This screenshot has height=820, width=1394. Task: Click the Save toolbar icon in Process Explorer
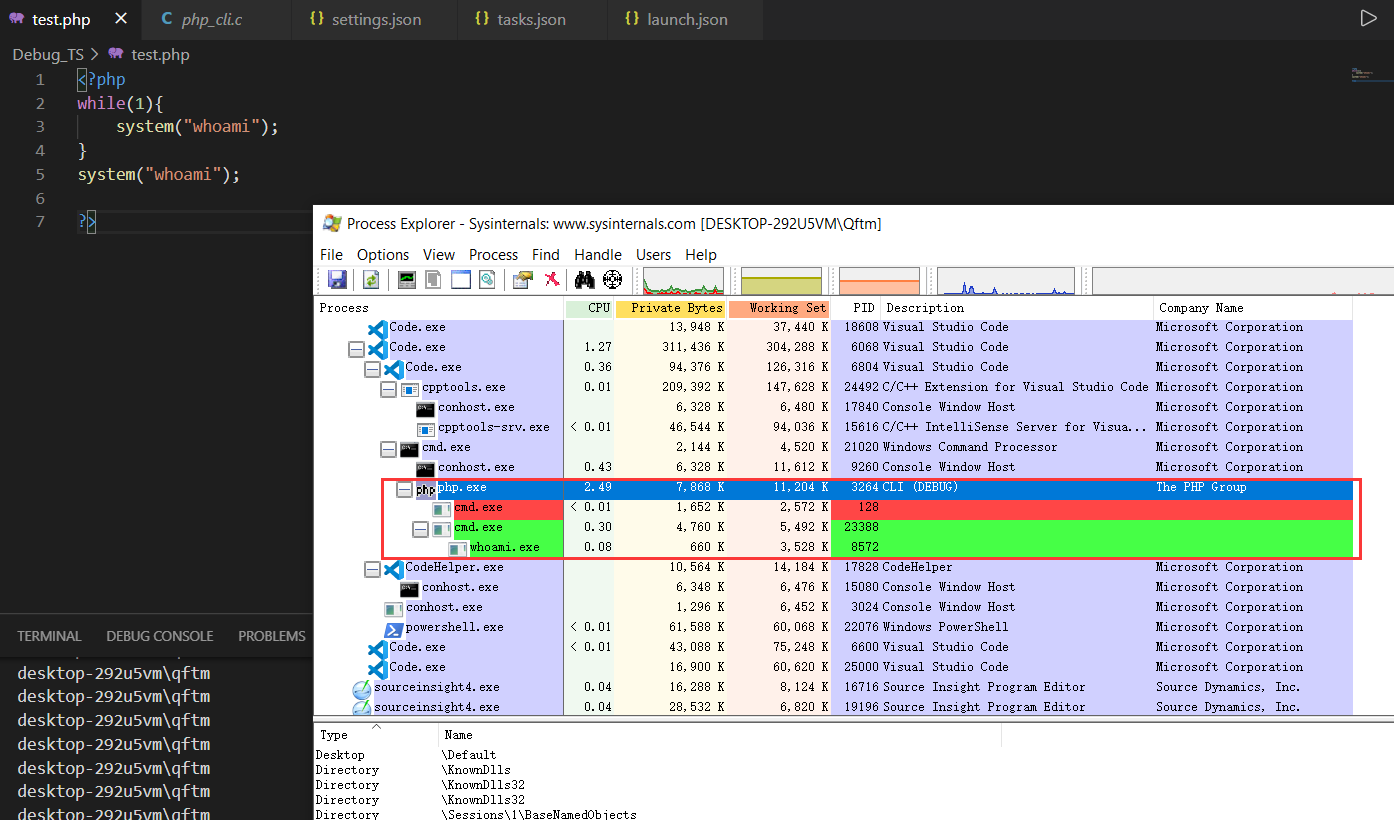coord(337,280)
